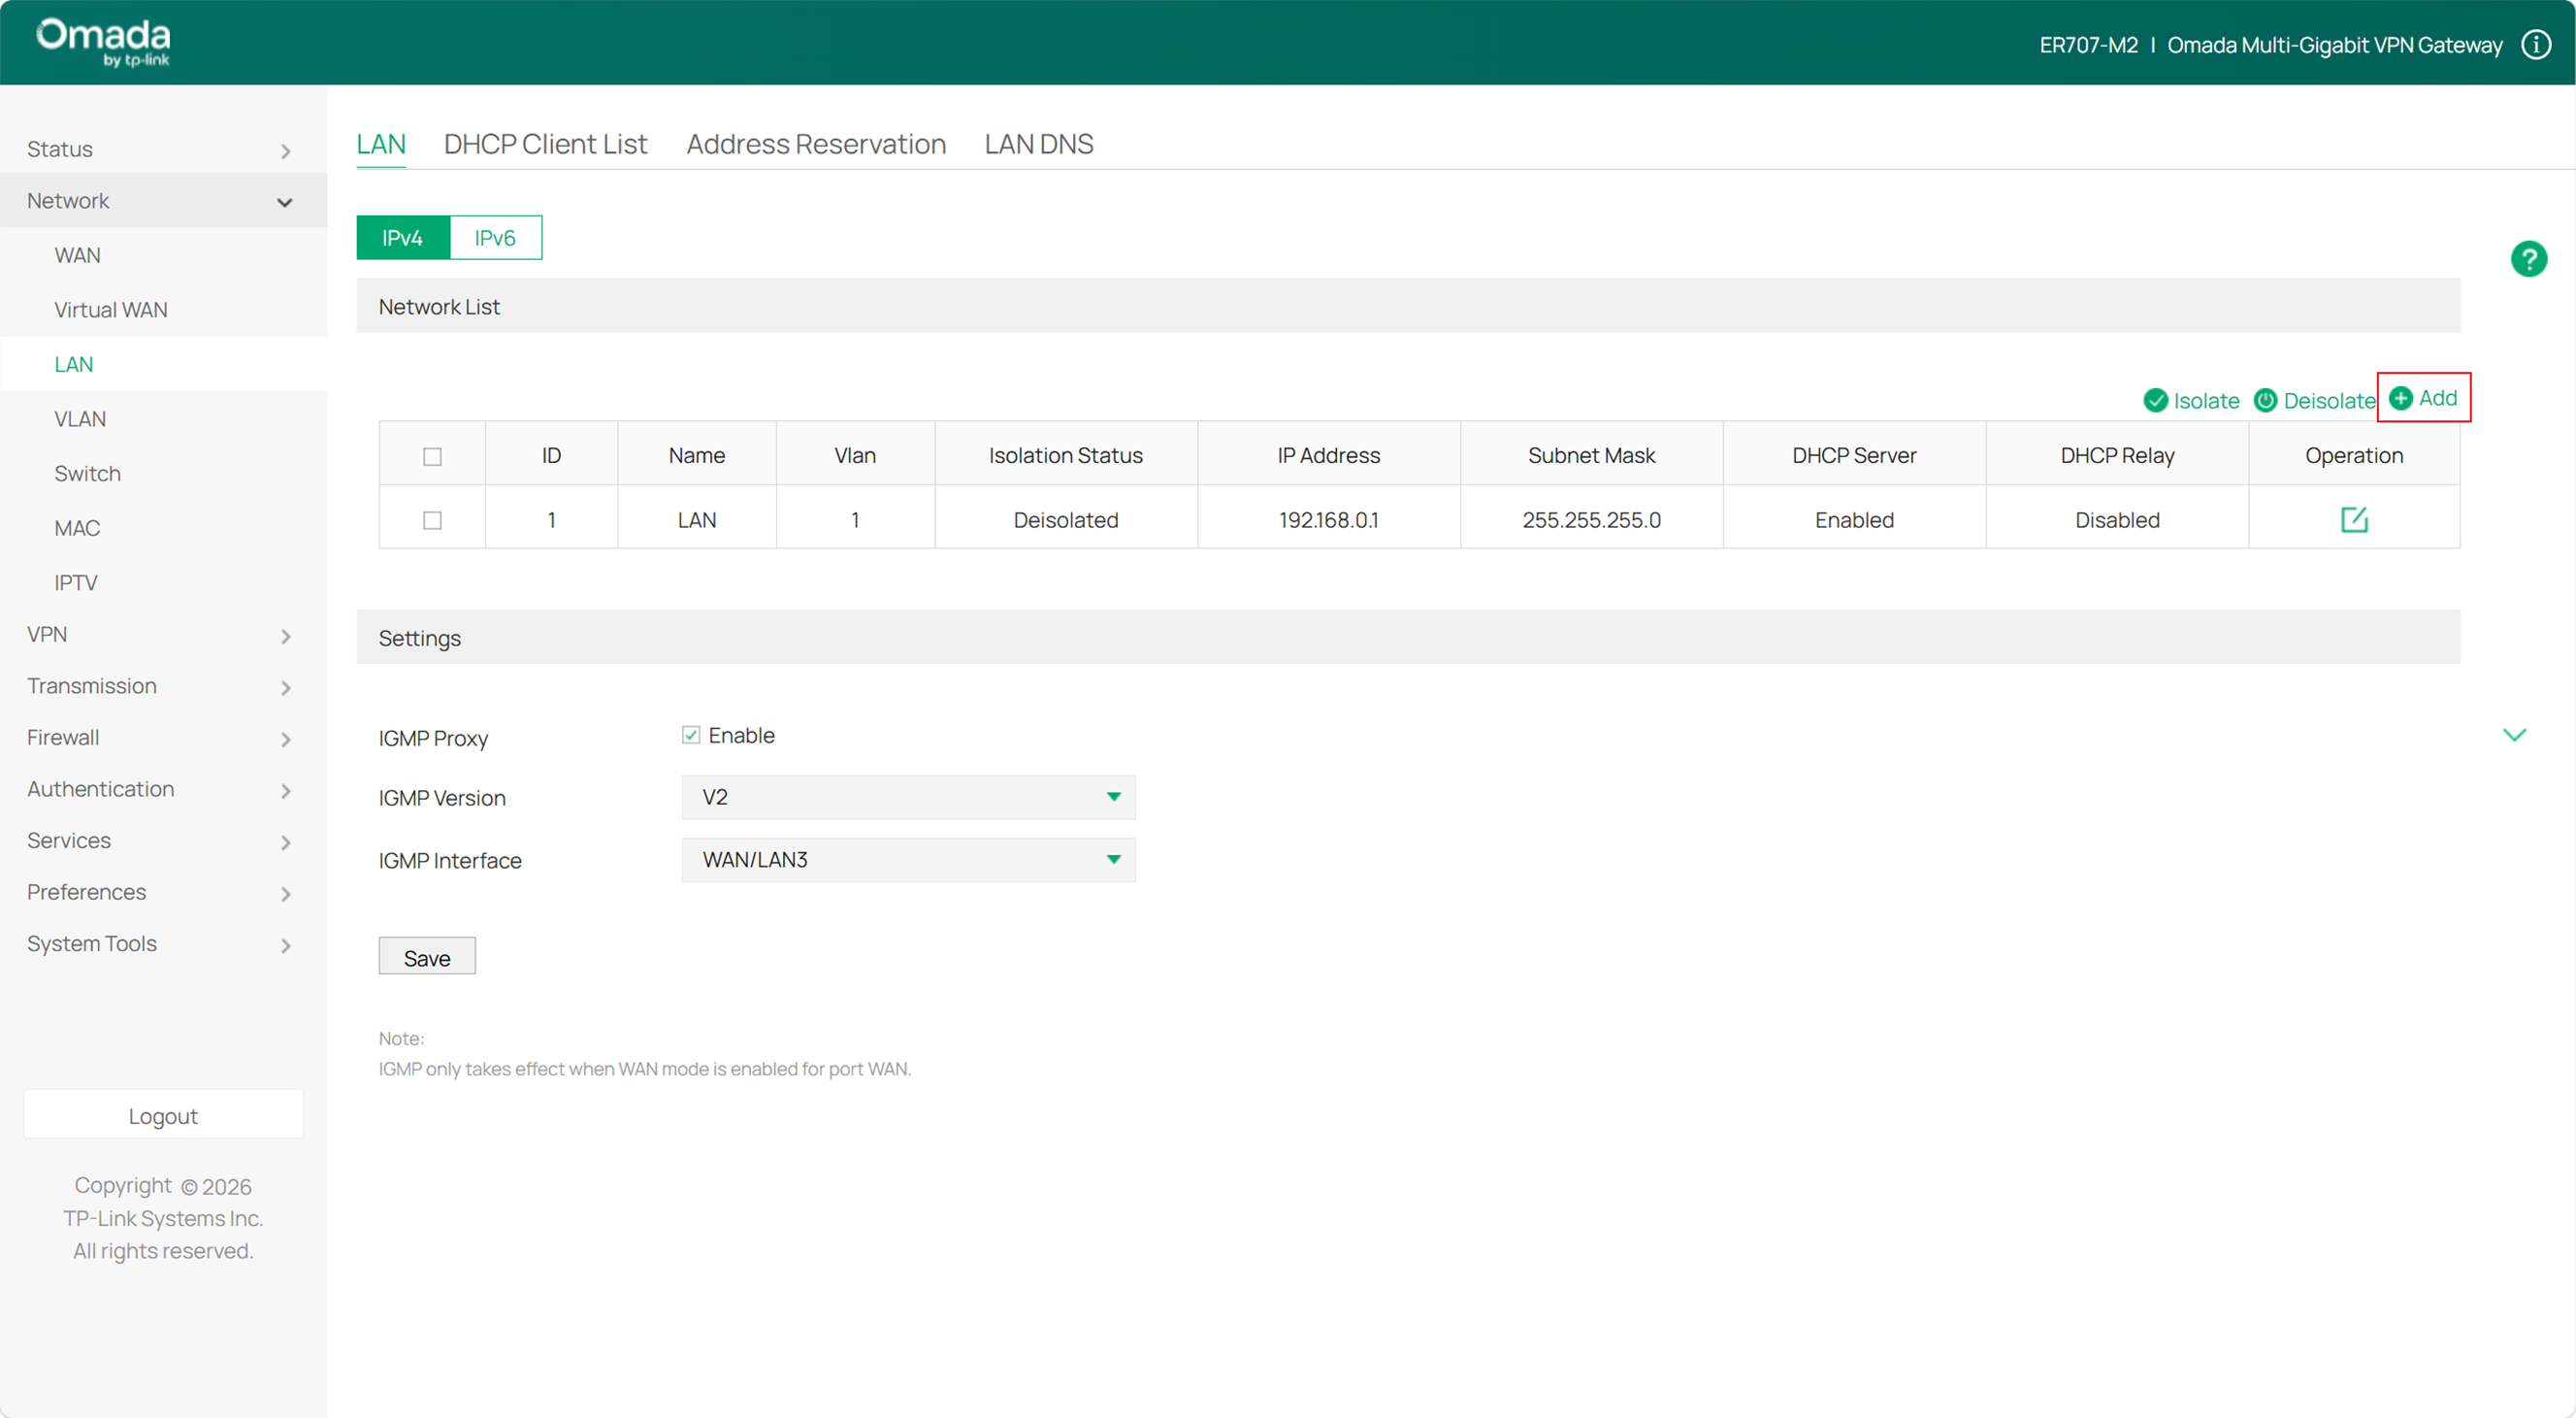Open the device info icon next to gateway name
Screen dimensions: 2576x1418
(x=2537, y=45)
